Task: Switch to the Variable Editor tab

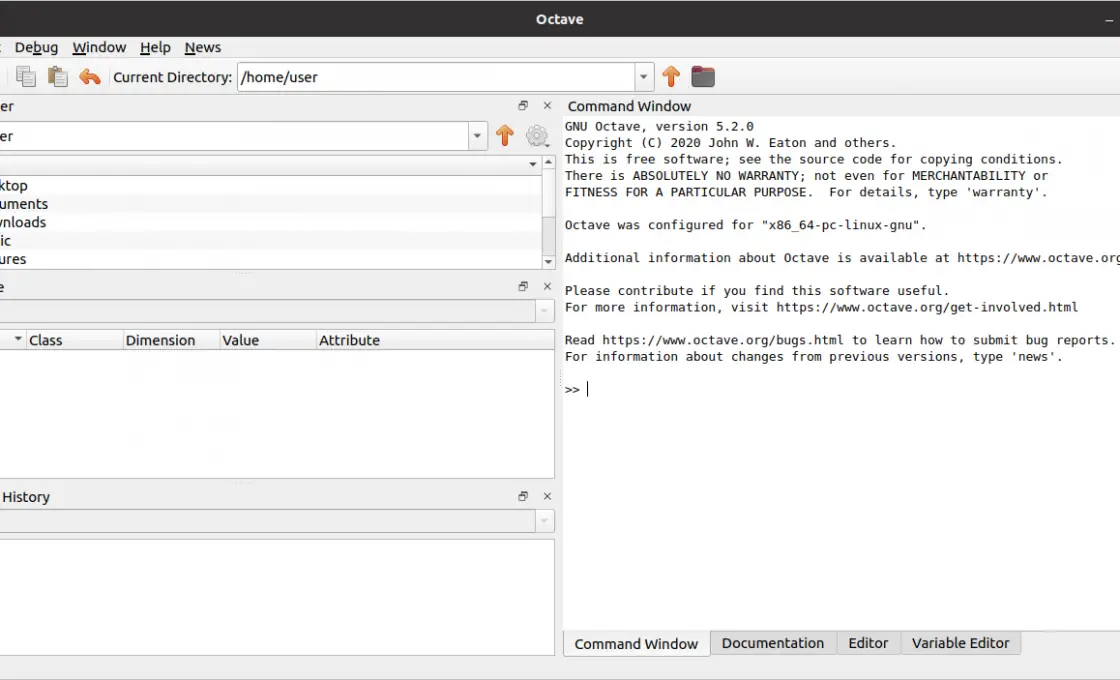Action: click(960, 643)
